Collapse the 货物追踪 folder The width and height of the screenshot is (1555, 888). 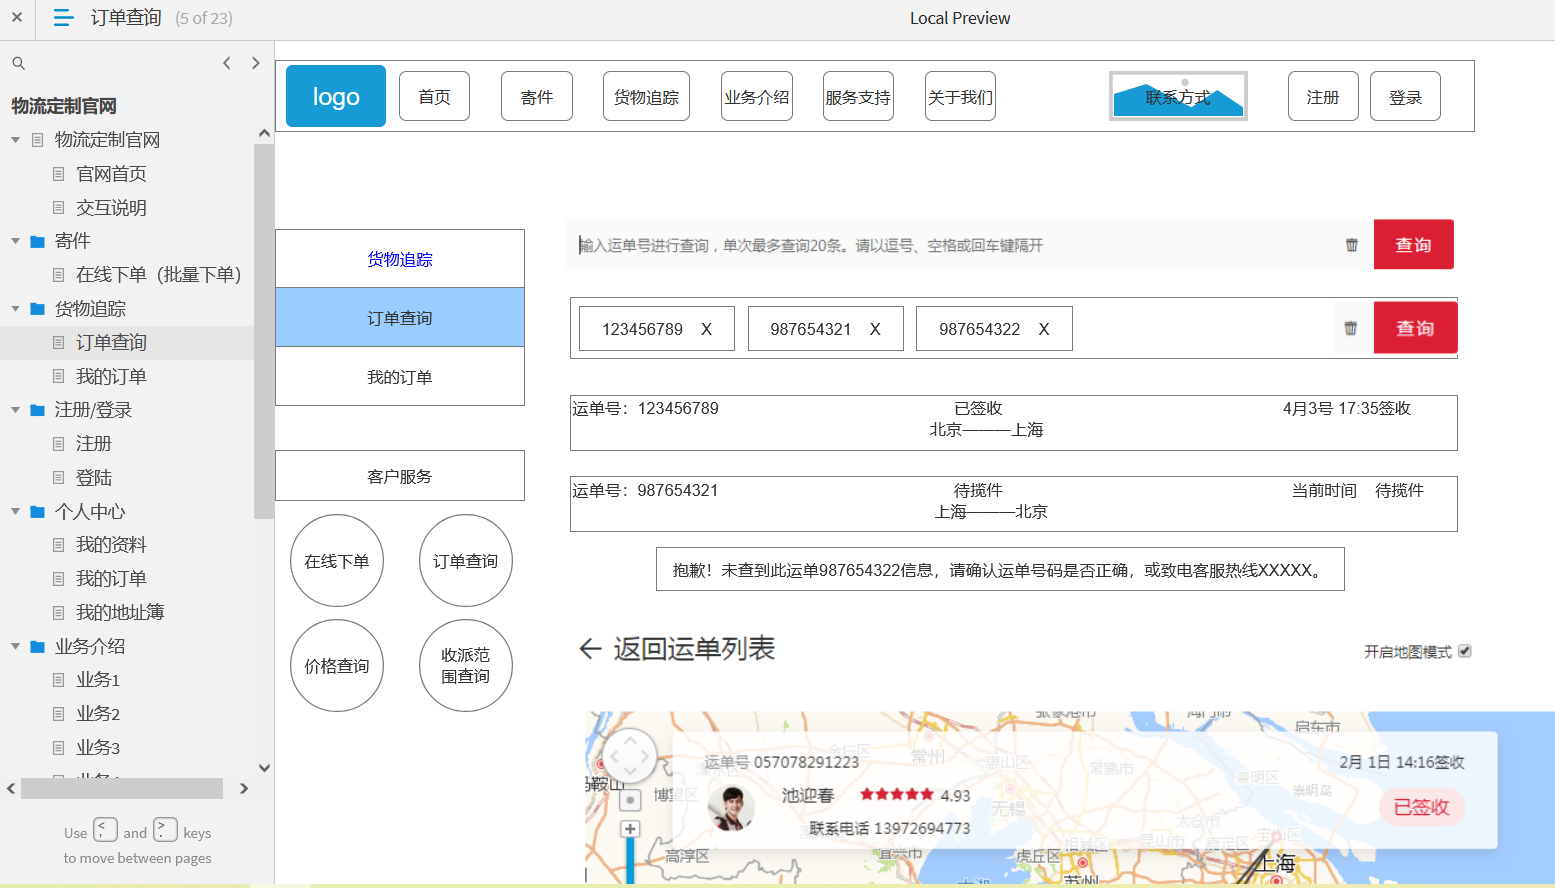click(x=15, y=309)
